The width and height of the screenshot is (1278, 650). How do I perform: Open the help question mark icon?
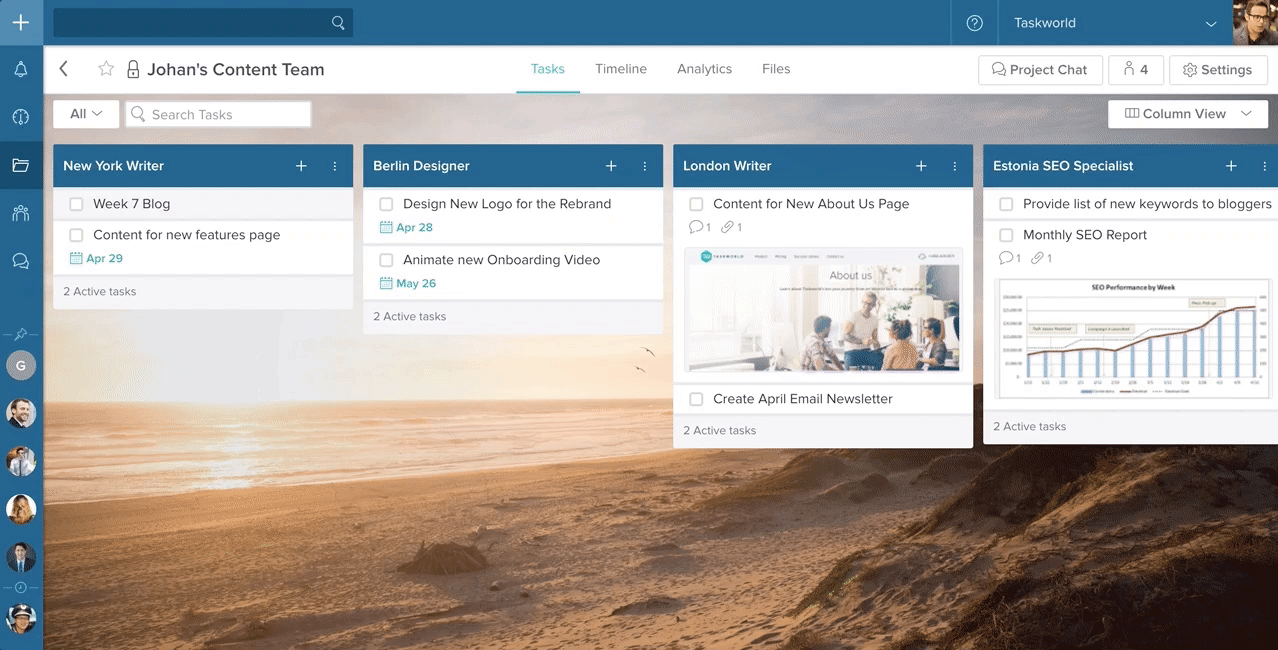click(975, 23)
